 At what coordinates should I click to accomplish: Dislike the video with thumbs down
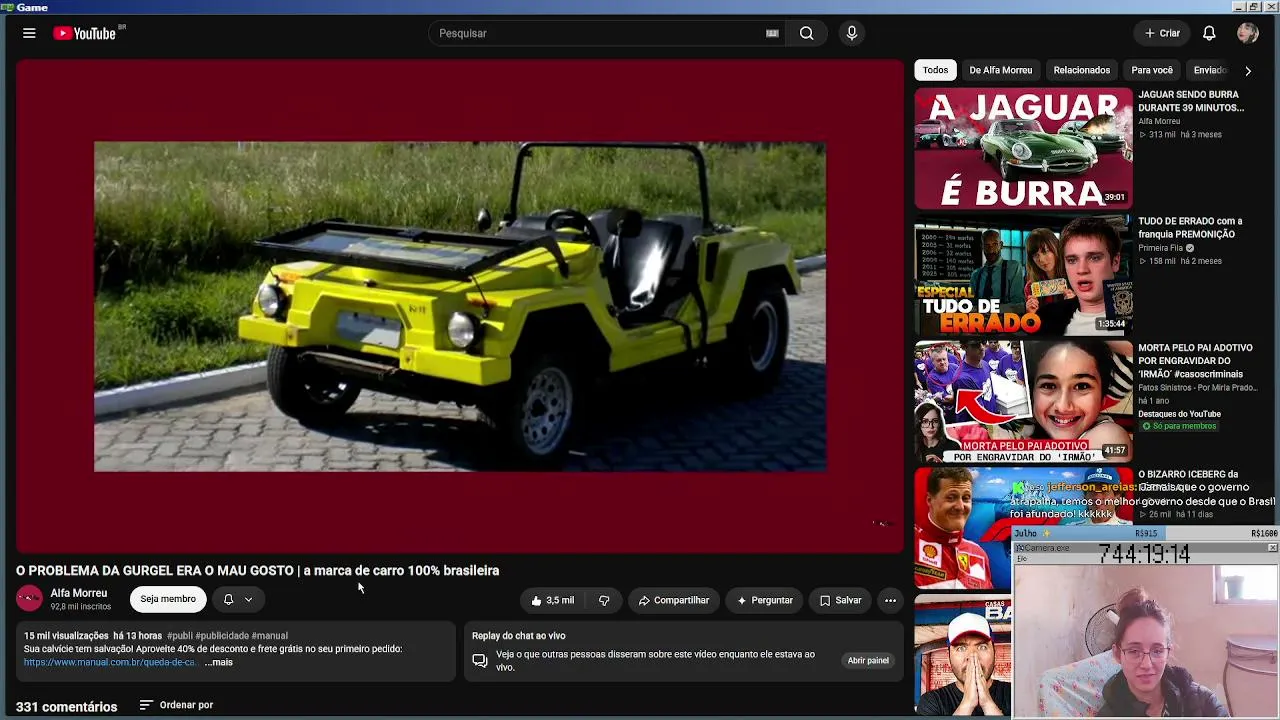[x=604, y=600]
